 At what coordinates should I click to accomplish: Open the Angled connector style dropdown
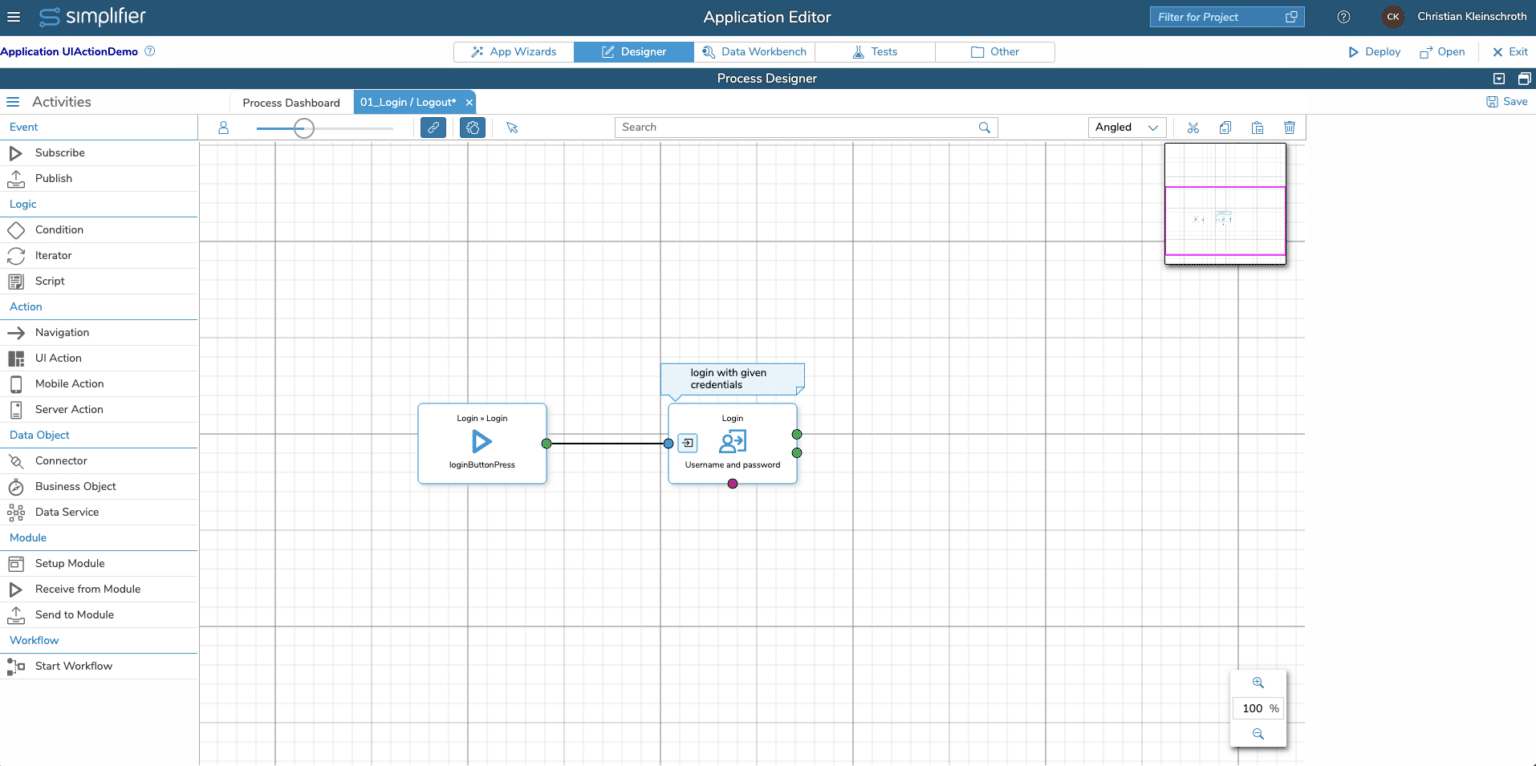(1127, 128)
